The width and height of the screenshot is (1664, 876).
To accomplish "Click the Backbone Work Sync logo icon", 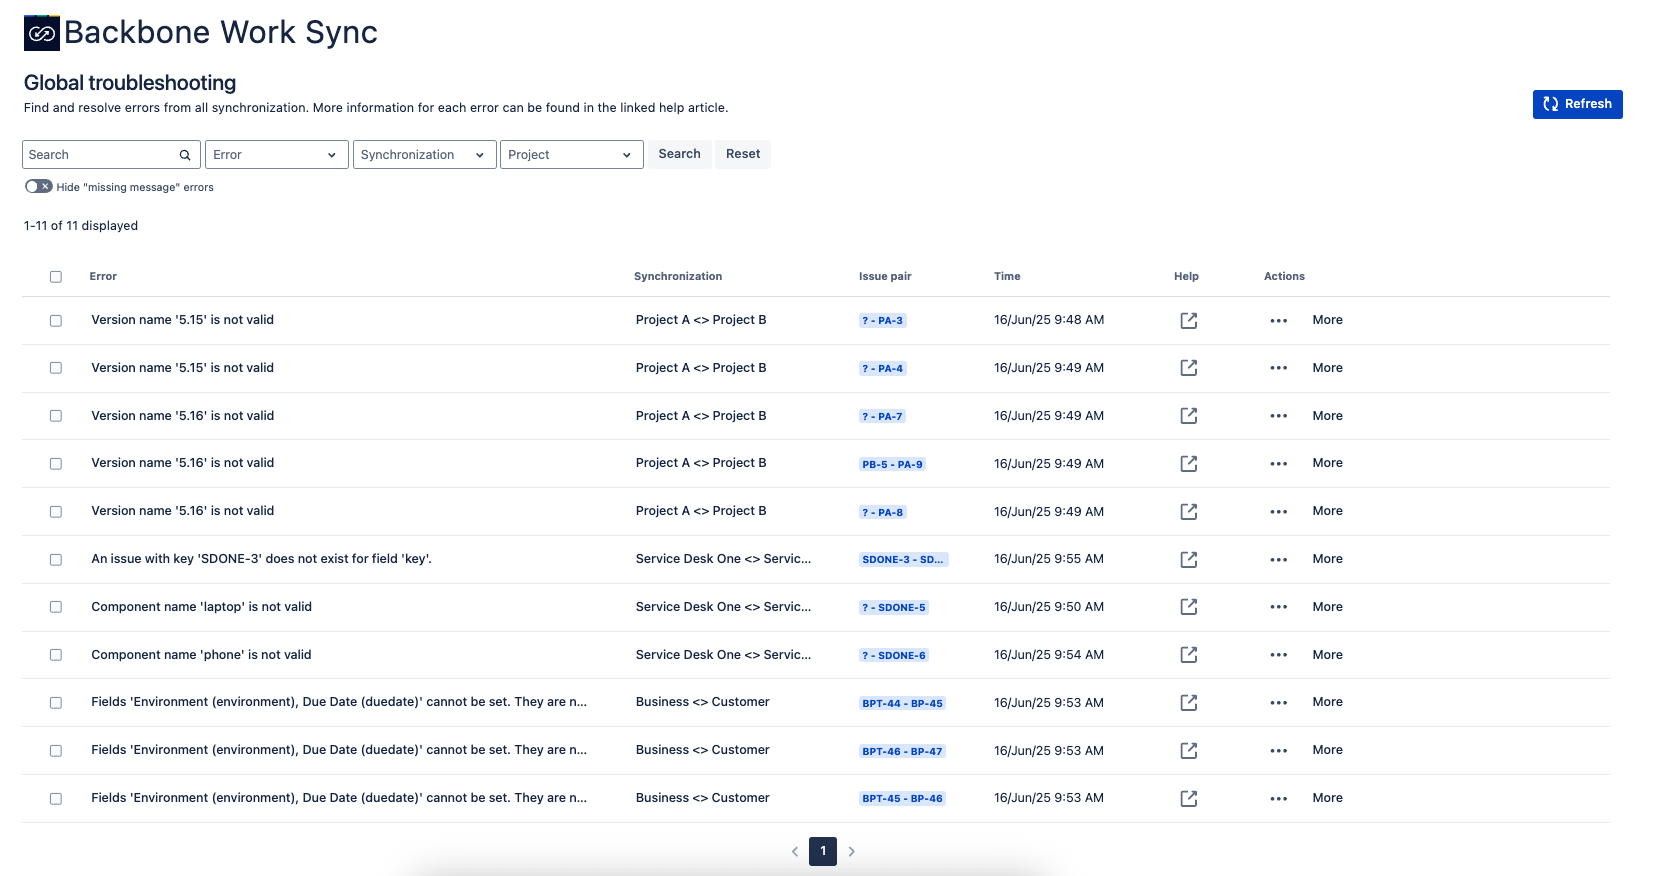I will pos(42,33).
